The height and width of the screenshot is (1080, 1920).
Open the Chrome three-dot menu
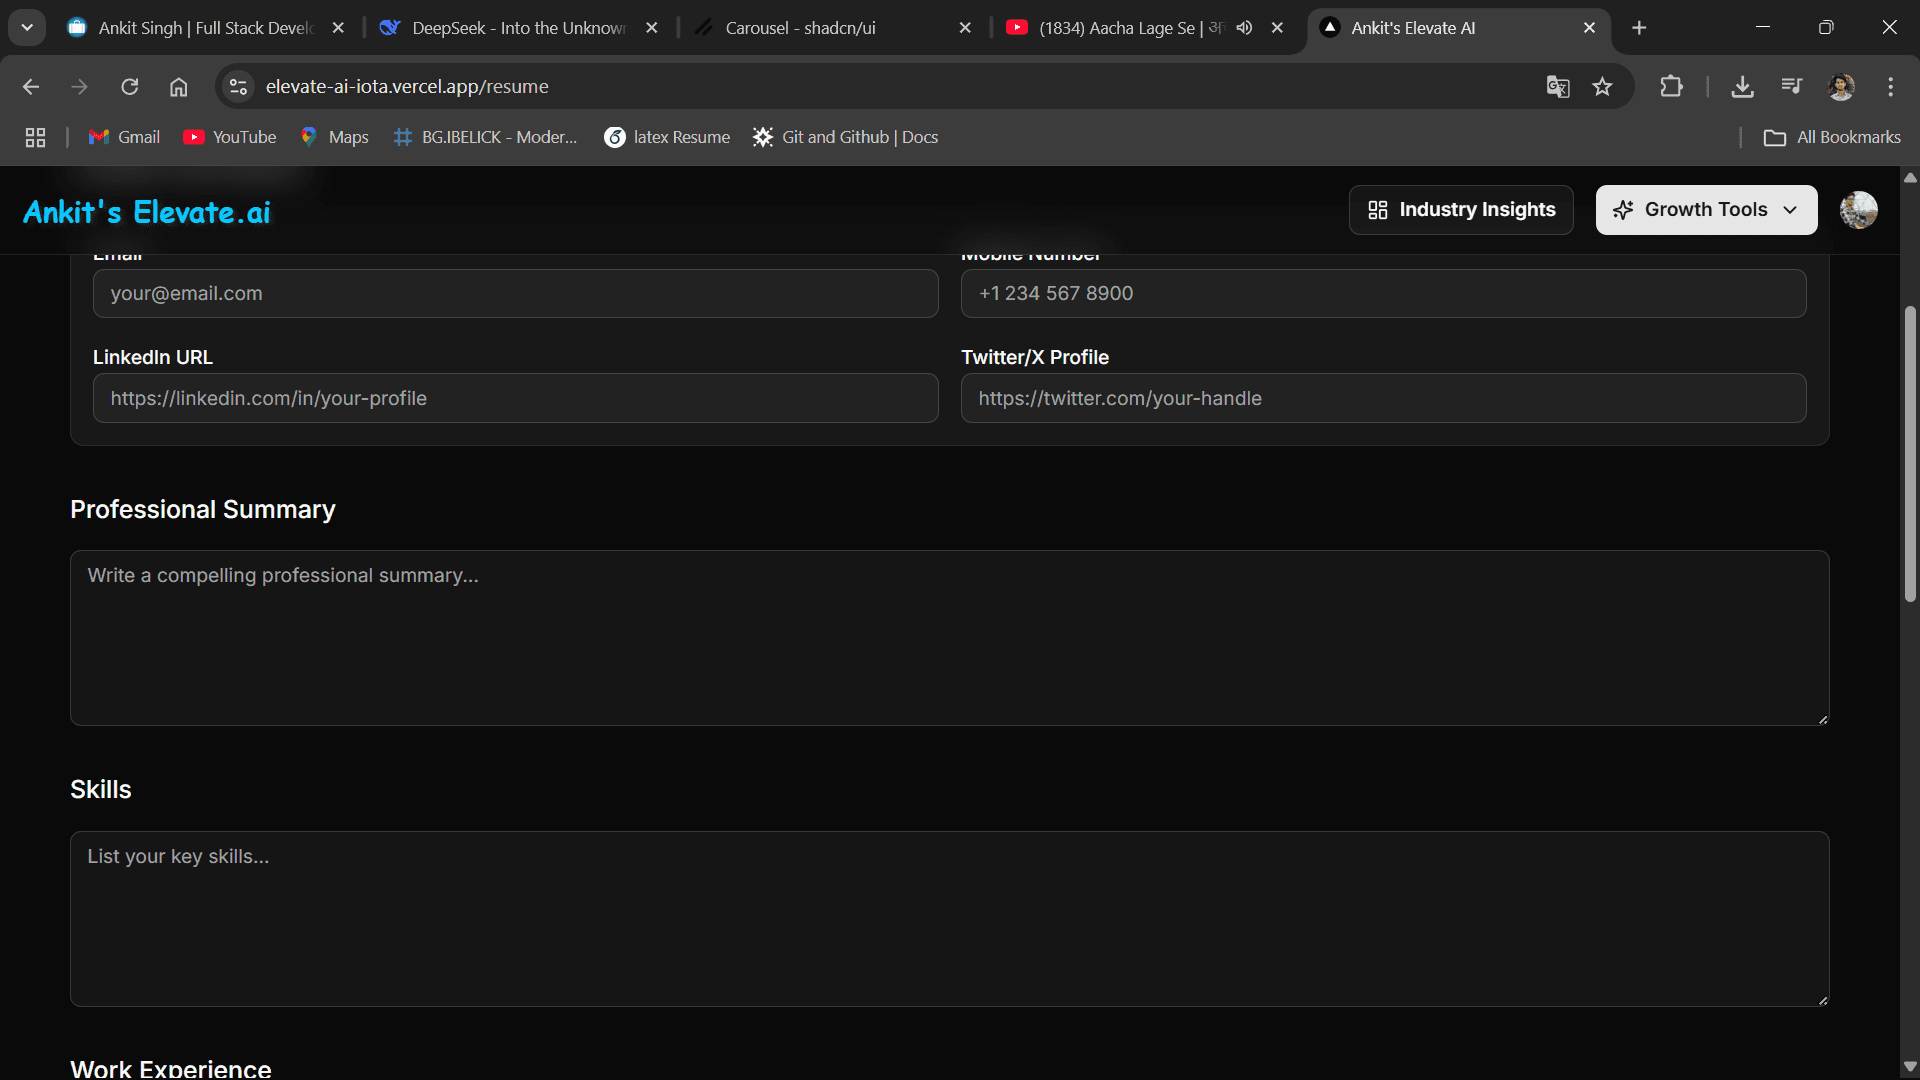[x=1890, y=87]
